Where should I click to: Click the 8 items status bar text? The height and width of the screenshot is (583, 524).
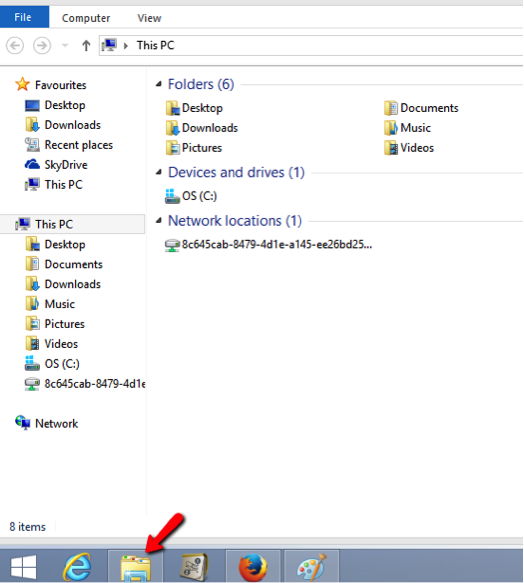[28, 527]
